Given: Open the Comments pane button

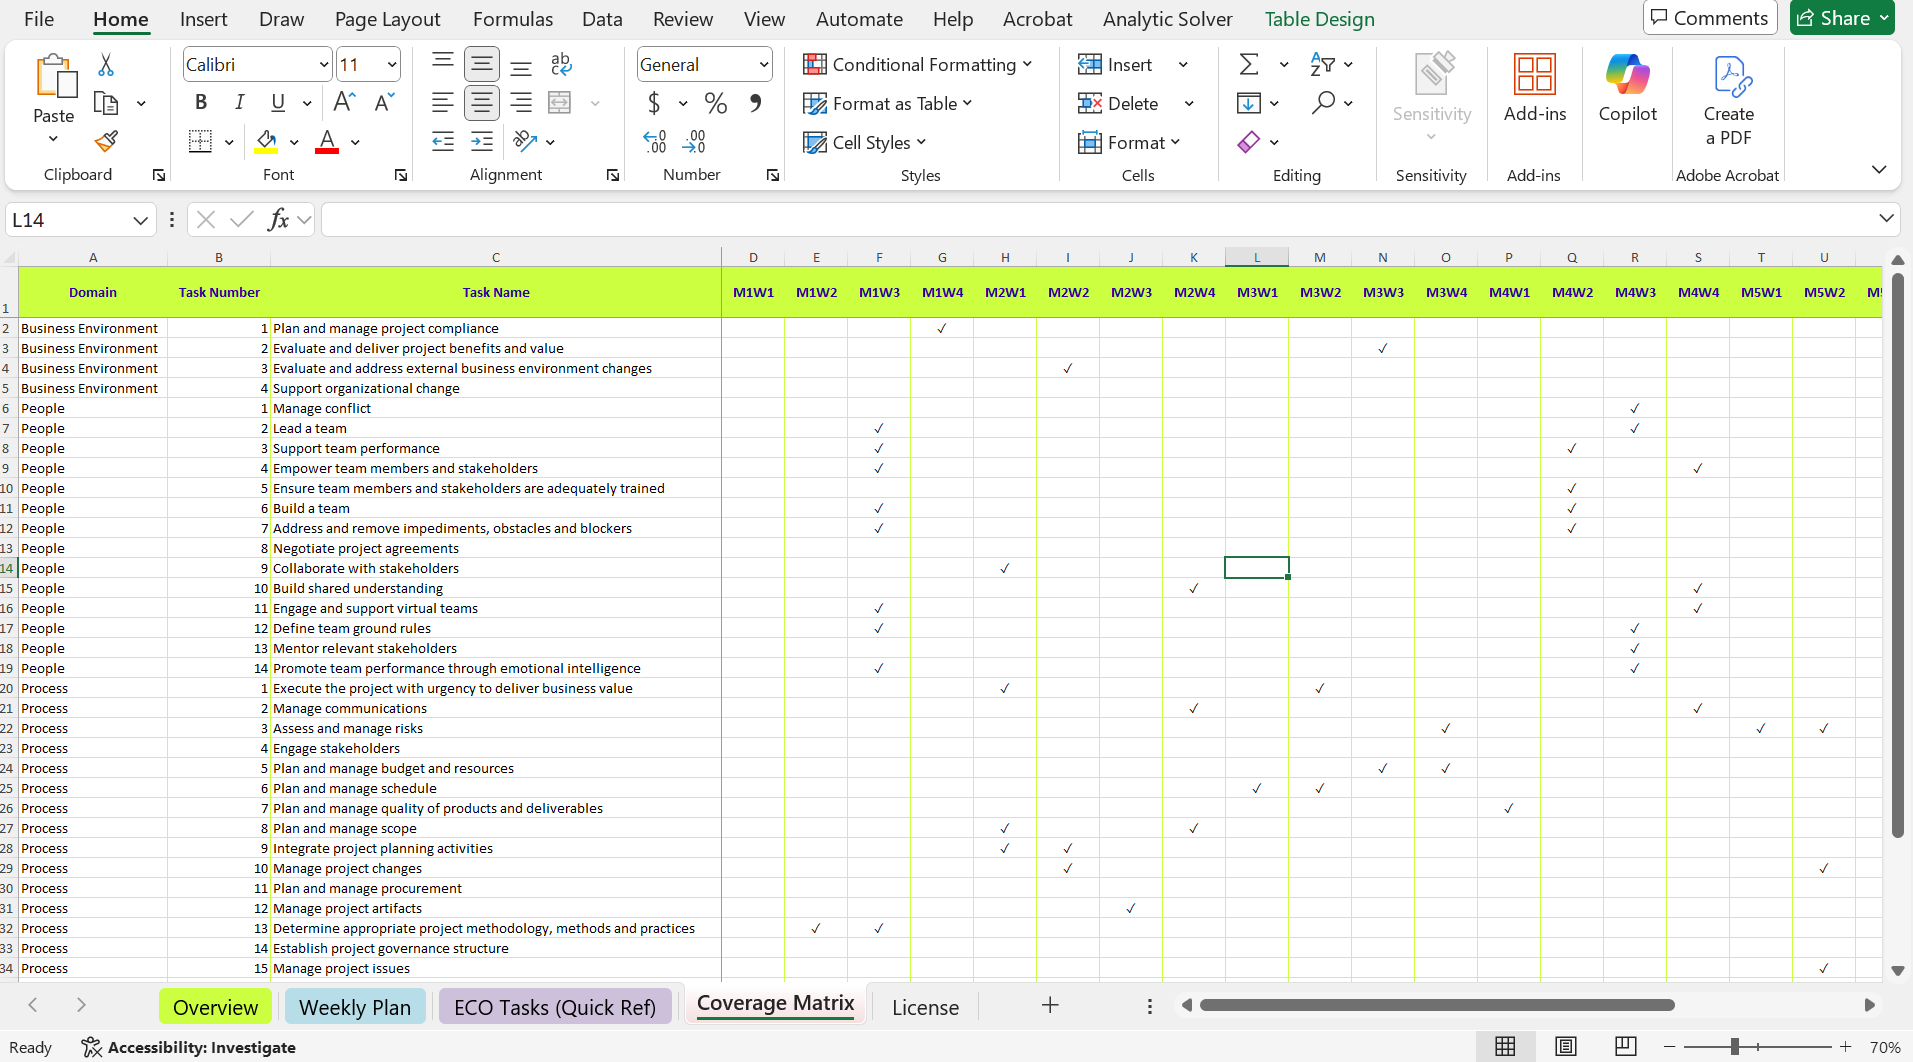Looking at the screenshot, I should [1709, 18].
